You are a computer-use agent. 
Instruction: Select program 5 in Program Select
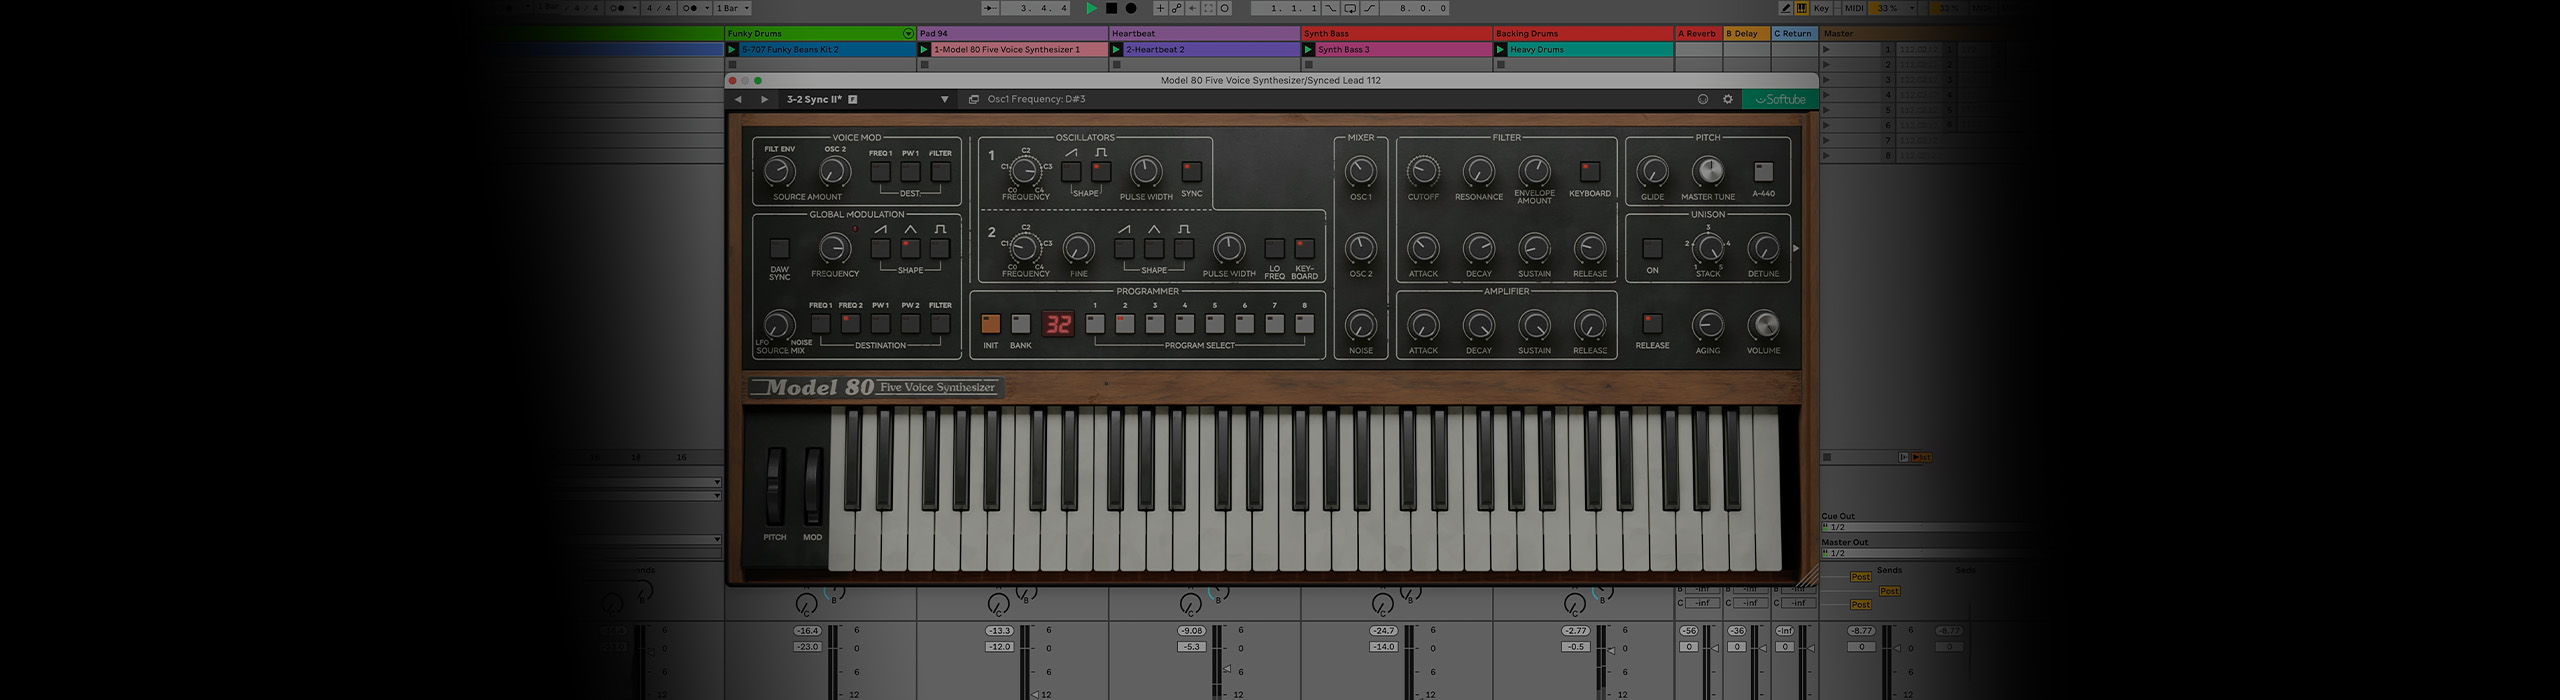pyautogui.click(x=1215, y=324)
